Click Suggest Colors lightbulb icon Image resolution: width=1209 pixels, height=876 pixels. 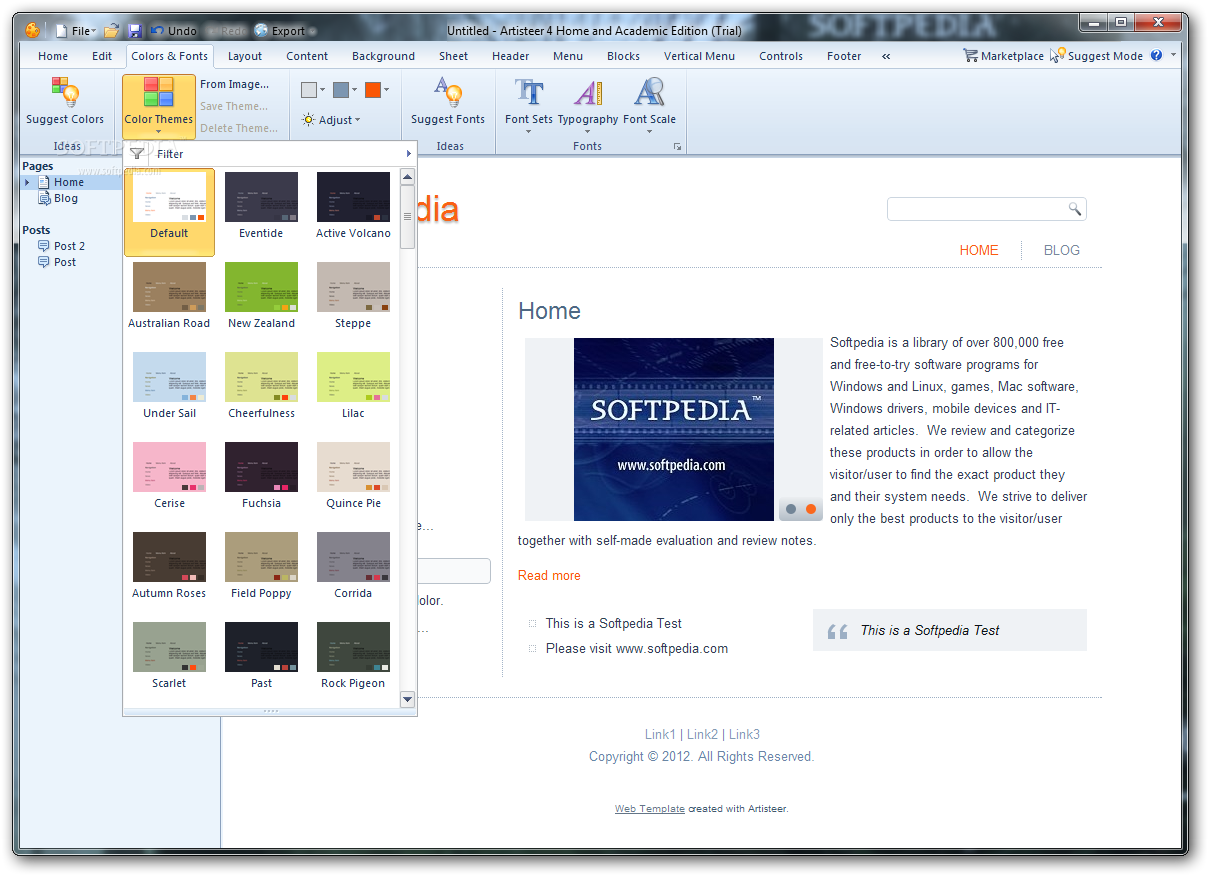[x=65, y=93]
